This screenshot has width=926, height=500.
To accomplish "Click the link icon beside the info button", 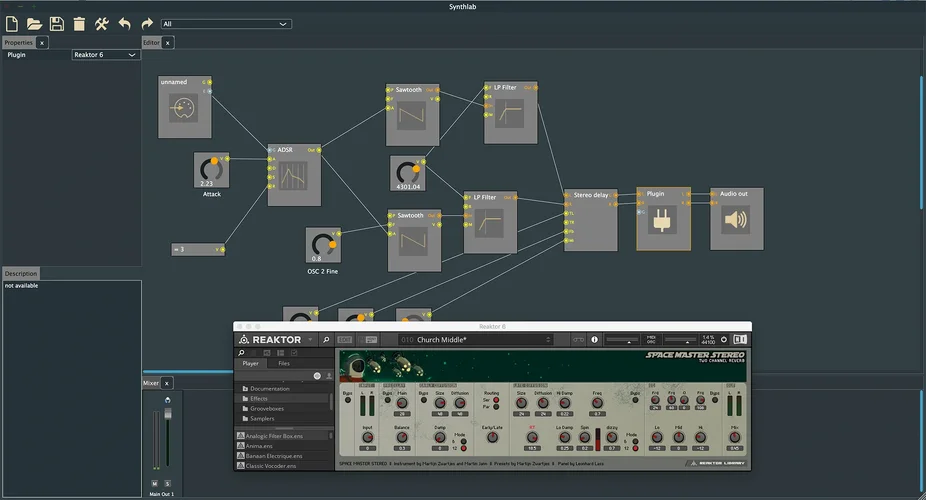I will pos(578,339).
